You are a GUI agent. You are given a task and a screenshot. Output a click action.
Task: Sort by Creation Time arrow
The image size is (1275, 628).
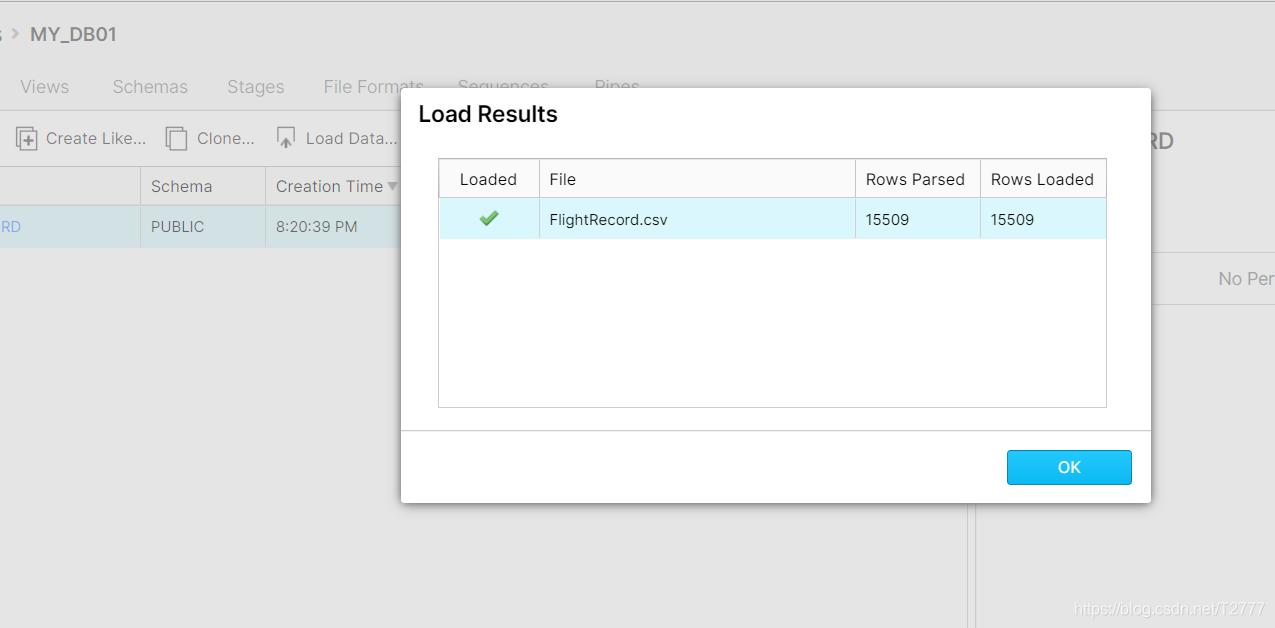pyautogui.click(x=393, y=186)
